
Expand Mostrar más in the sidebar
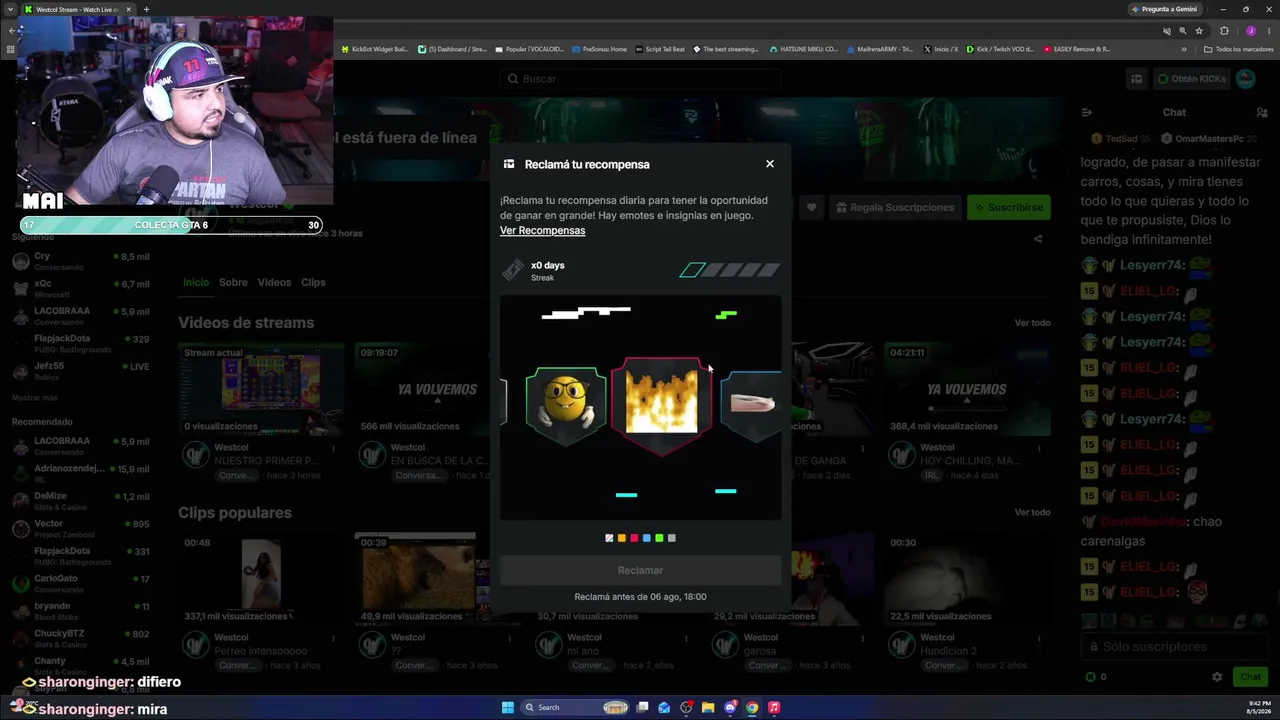(x=34, y=398)
